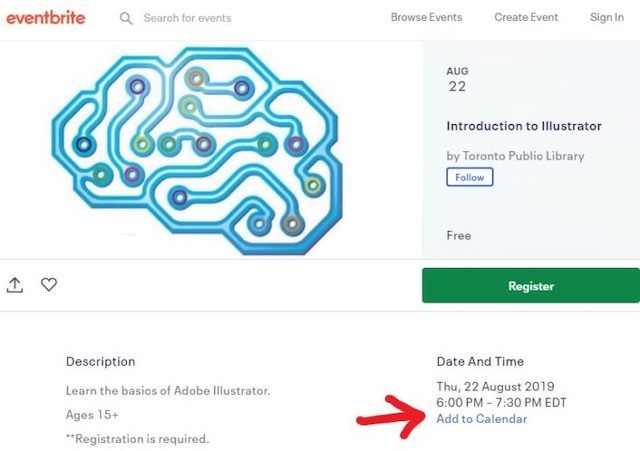This screenshot has width=640, height=451.
Task: Click the Date And Time heading
Action: tap(480, 361)
